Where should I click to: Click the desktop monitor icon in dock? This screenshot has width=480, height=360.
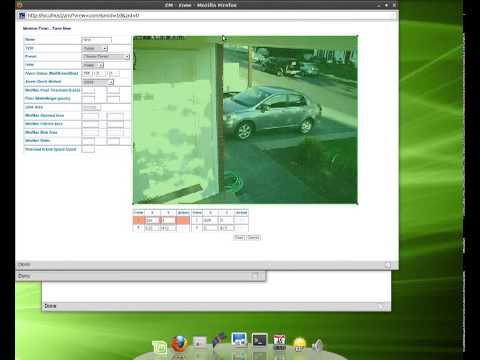[x=239, y=339]
